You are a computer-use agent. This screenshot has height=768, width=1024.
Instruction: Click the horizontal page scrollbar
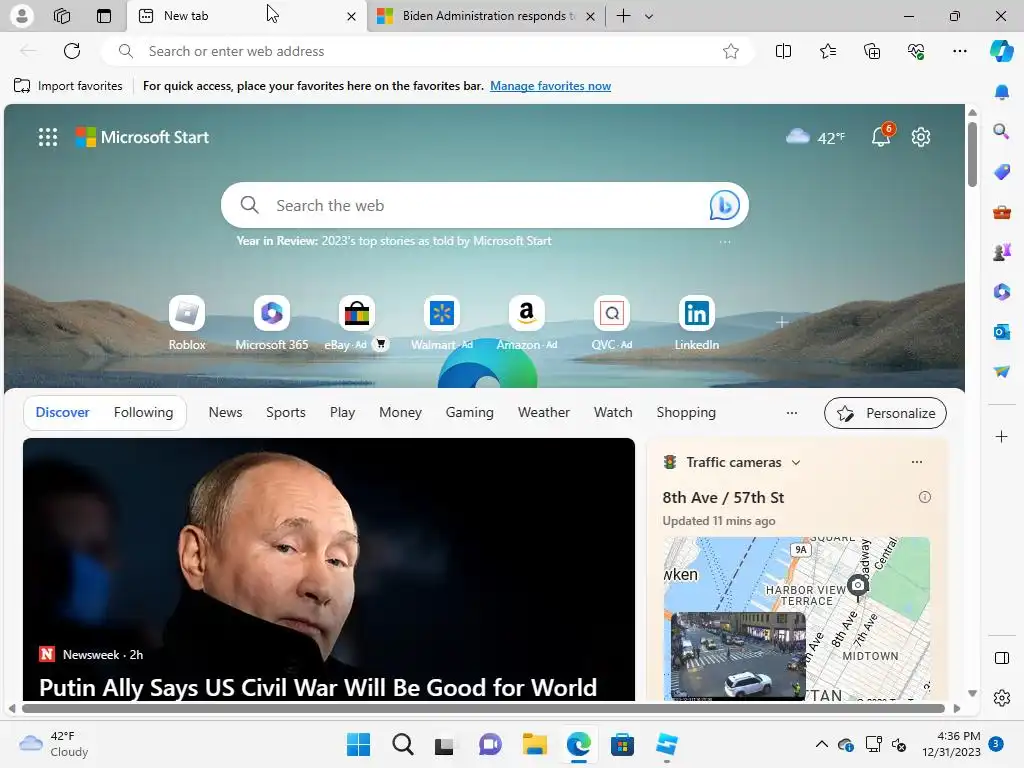[483, 708]
